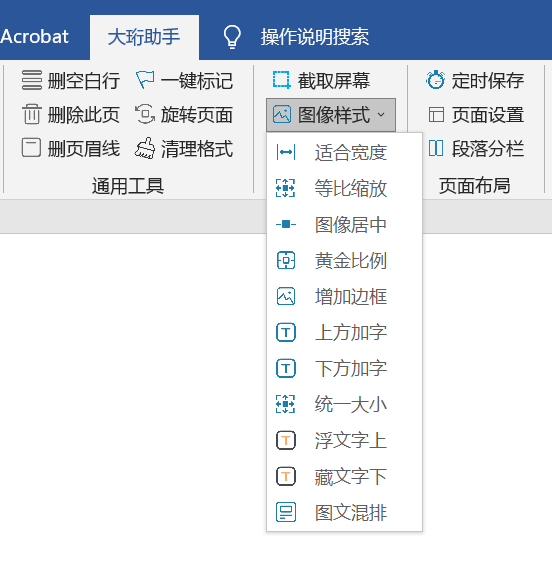Click the 删空白行 lines icon

[x=32, y=80]
